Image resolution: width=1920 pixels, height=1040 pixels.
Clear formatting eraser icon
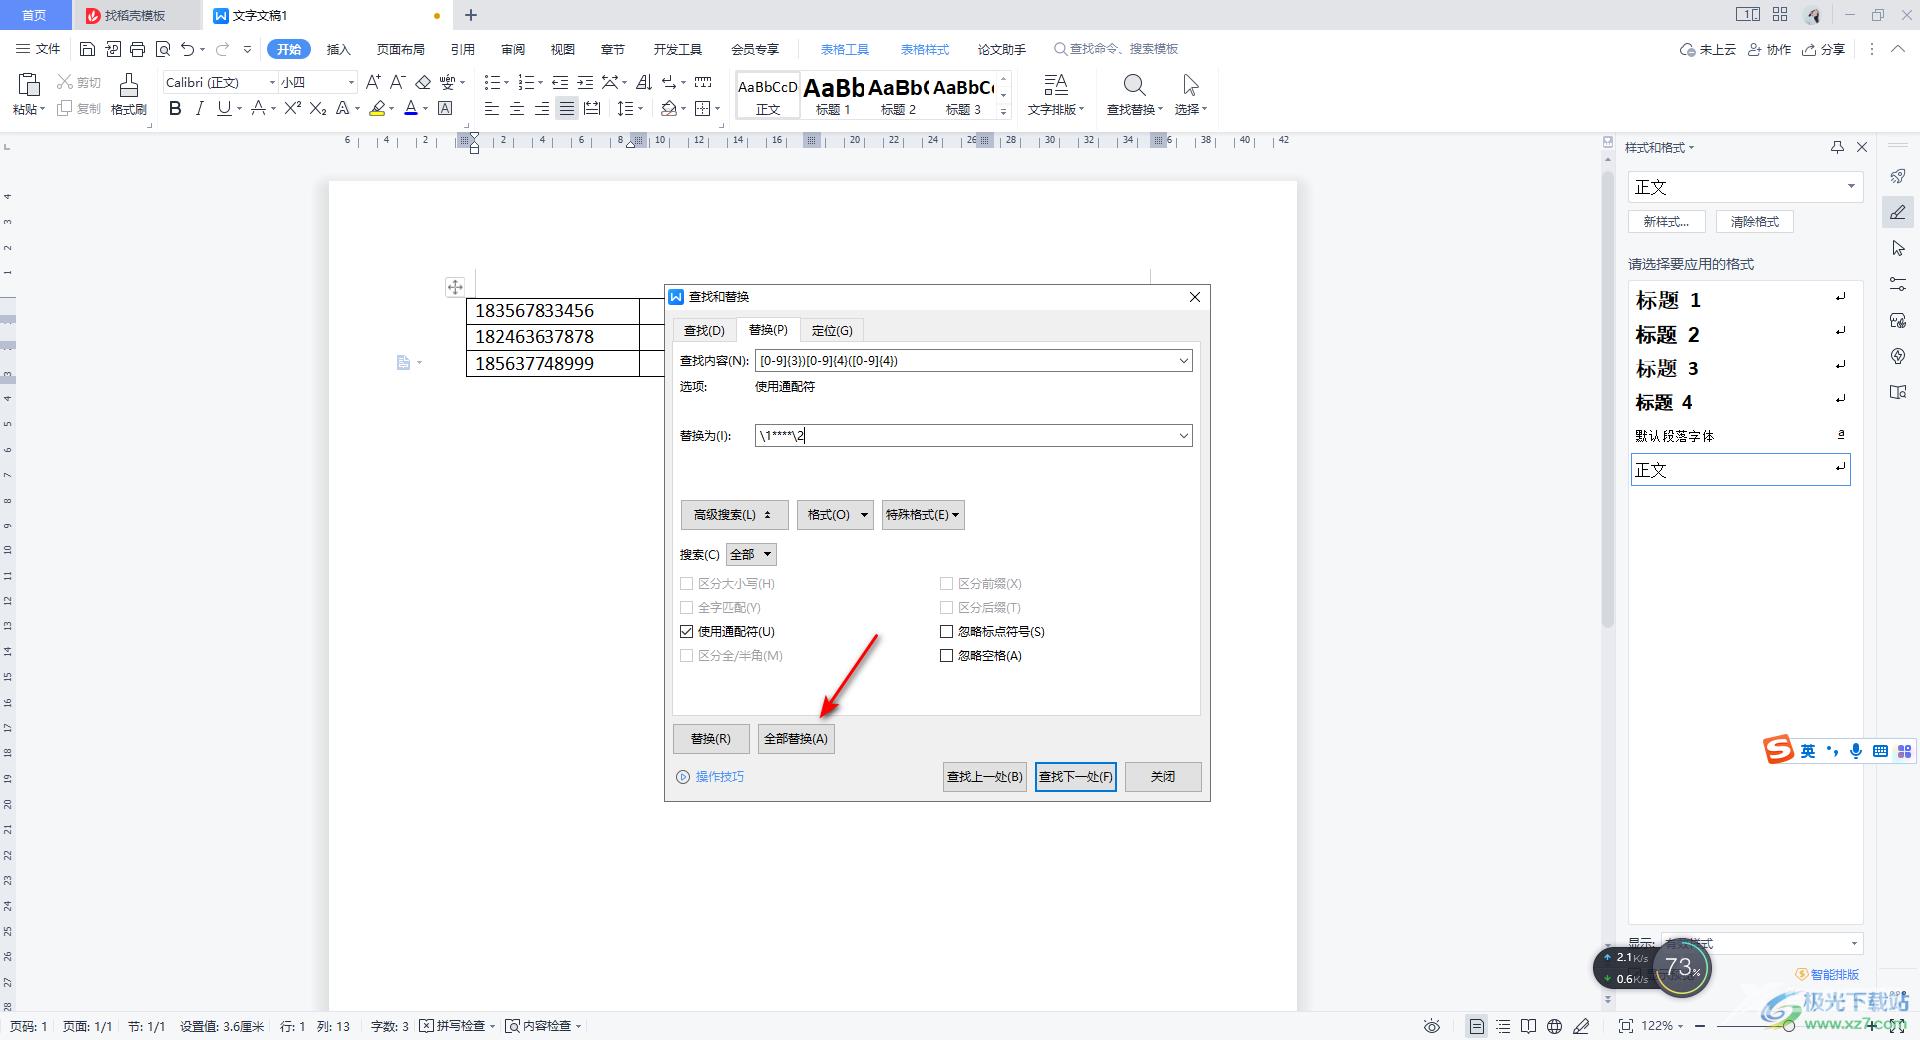click(x=423, y=82)
